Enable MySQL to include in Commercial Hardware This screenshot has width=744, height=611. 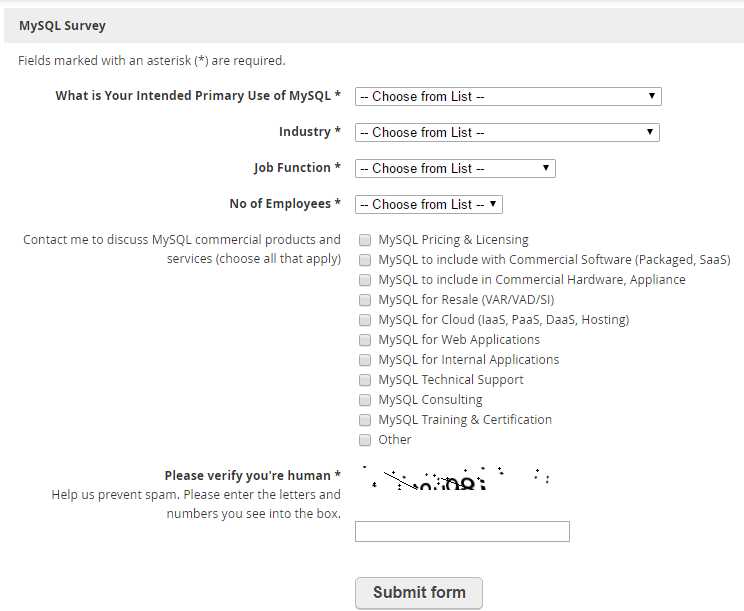365,280
